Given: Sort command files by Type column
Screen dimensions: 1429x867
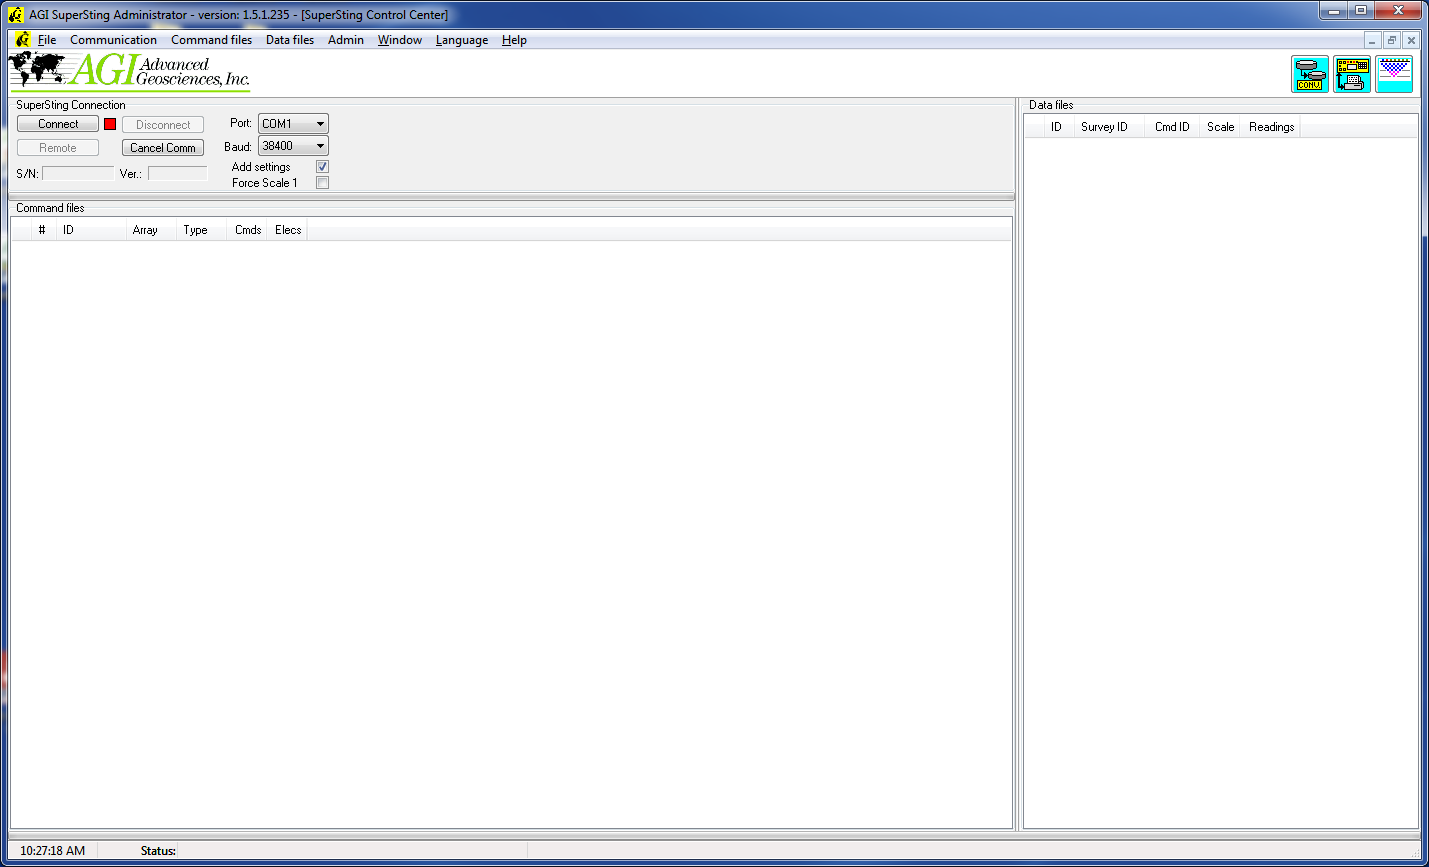Looking at the screenshot, I should (201, 230).
